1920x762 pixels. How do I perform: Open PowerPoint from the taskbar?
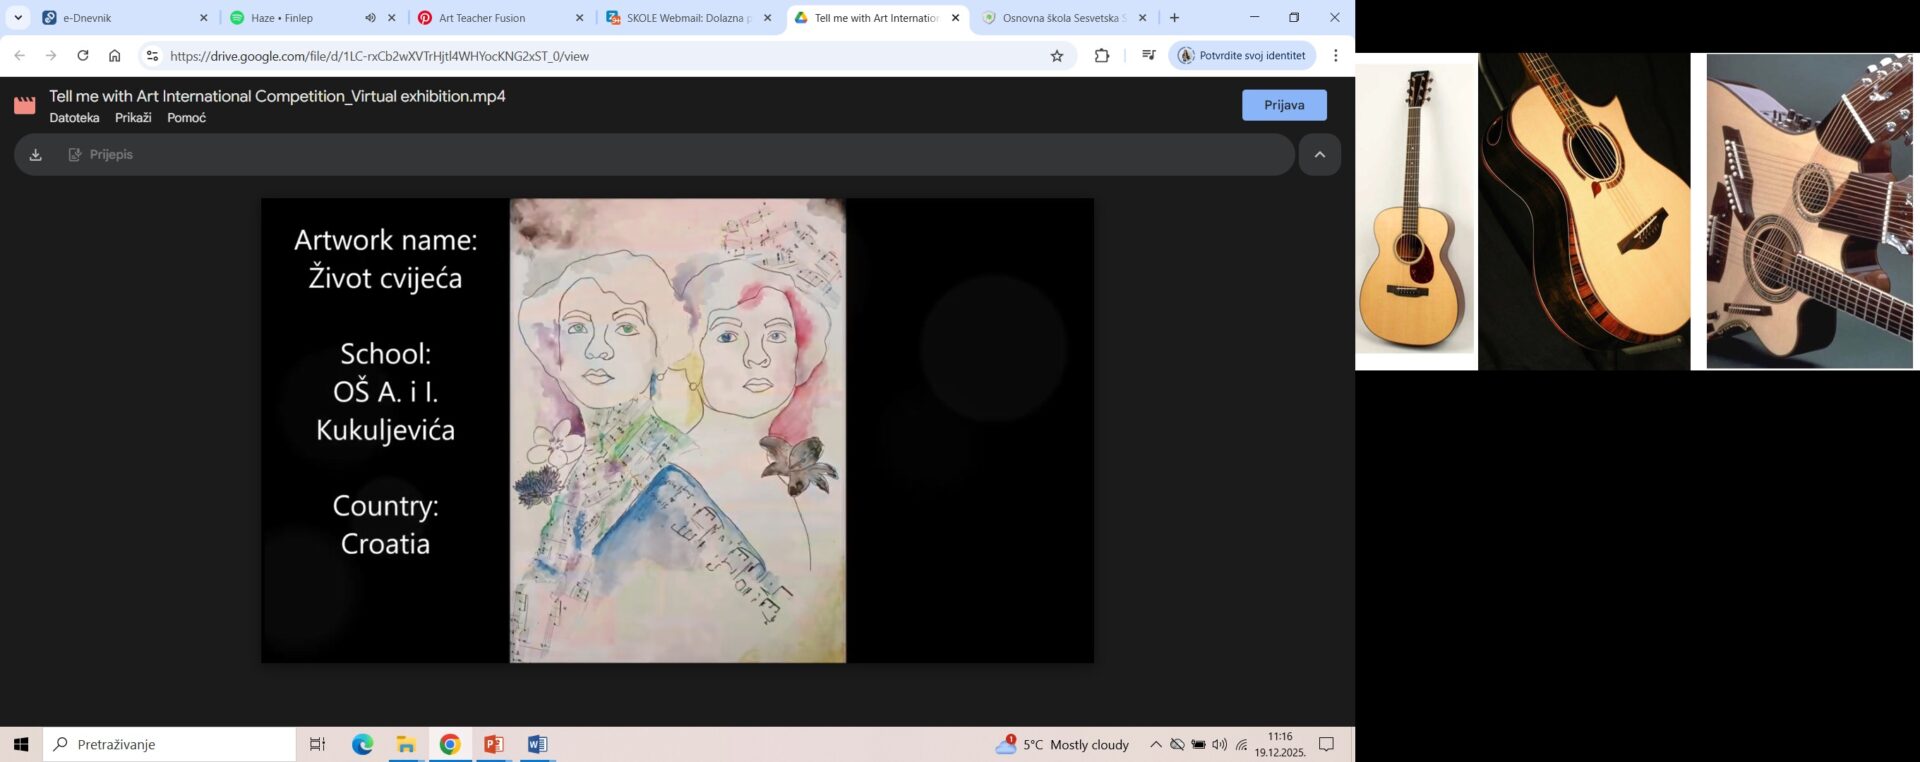(493, 744)
